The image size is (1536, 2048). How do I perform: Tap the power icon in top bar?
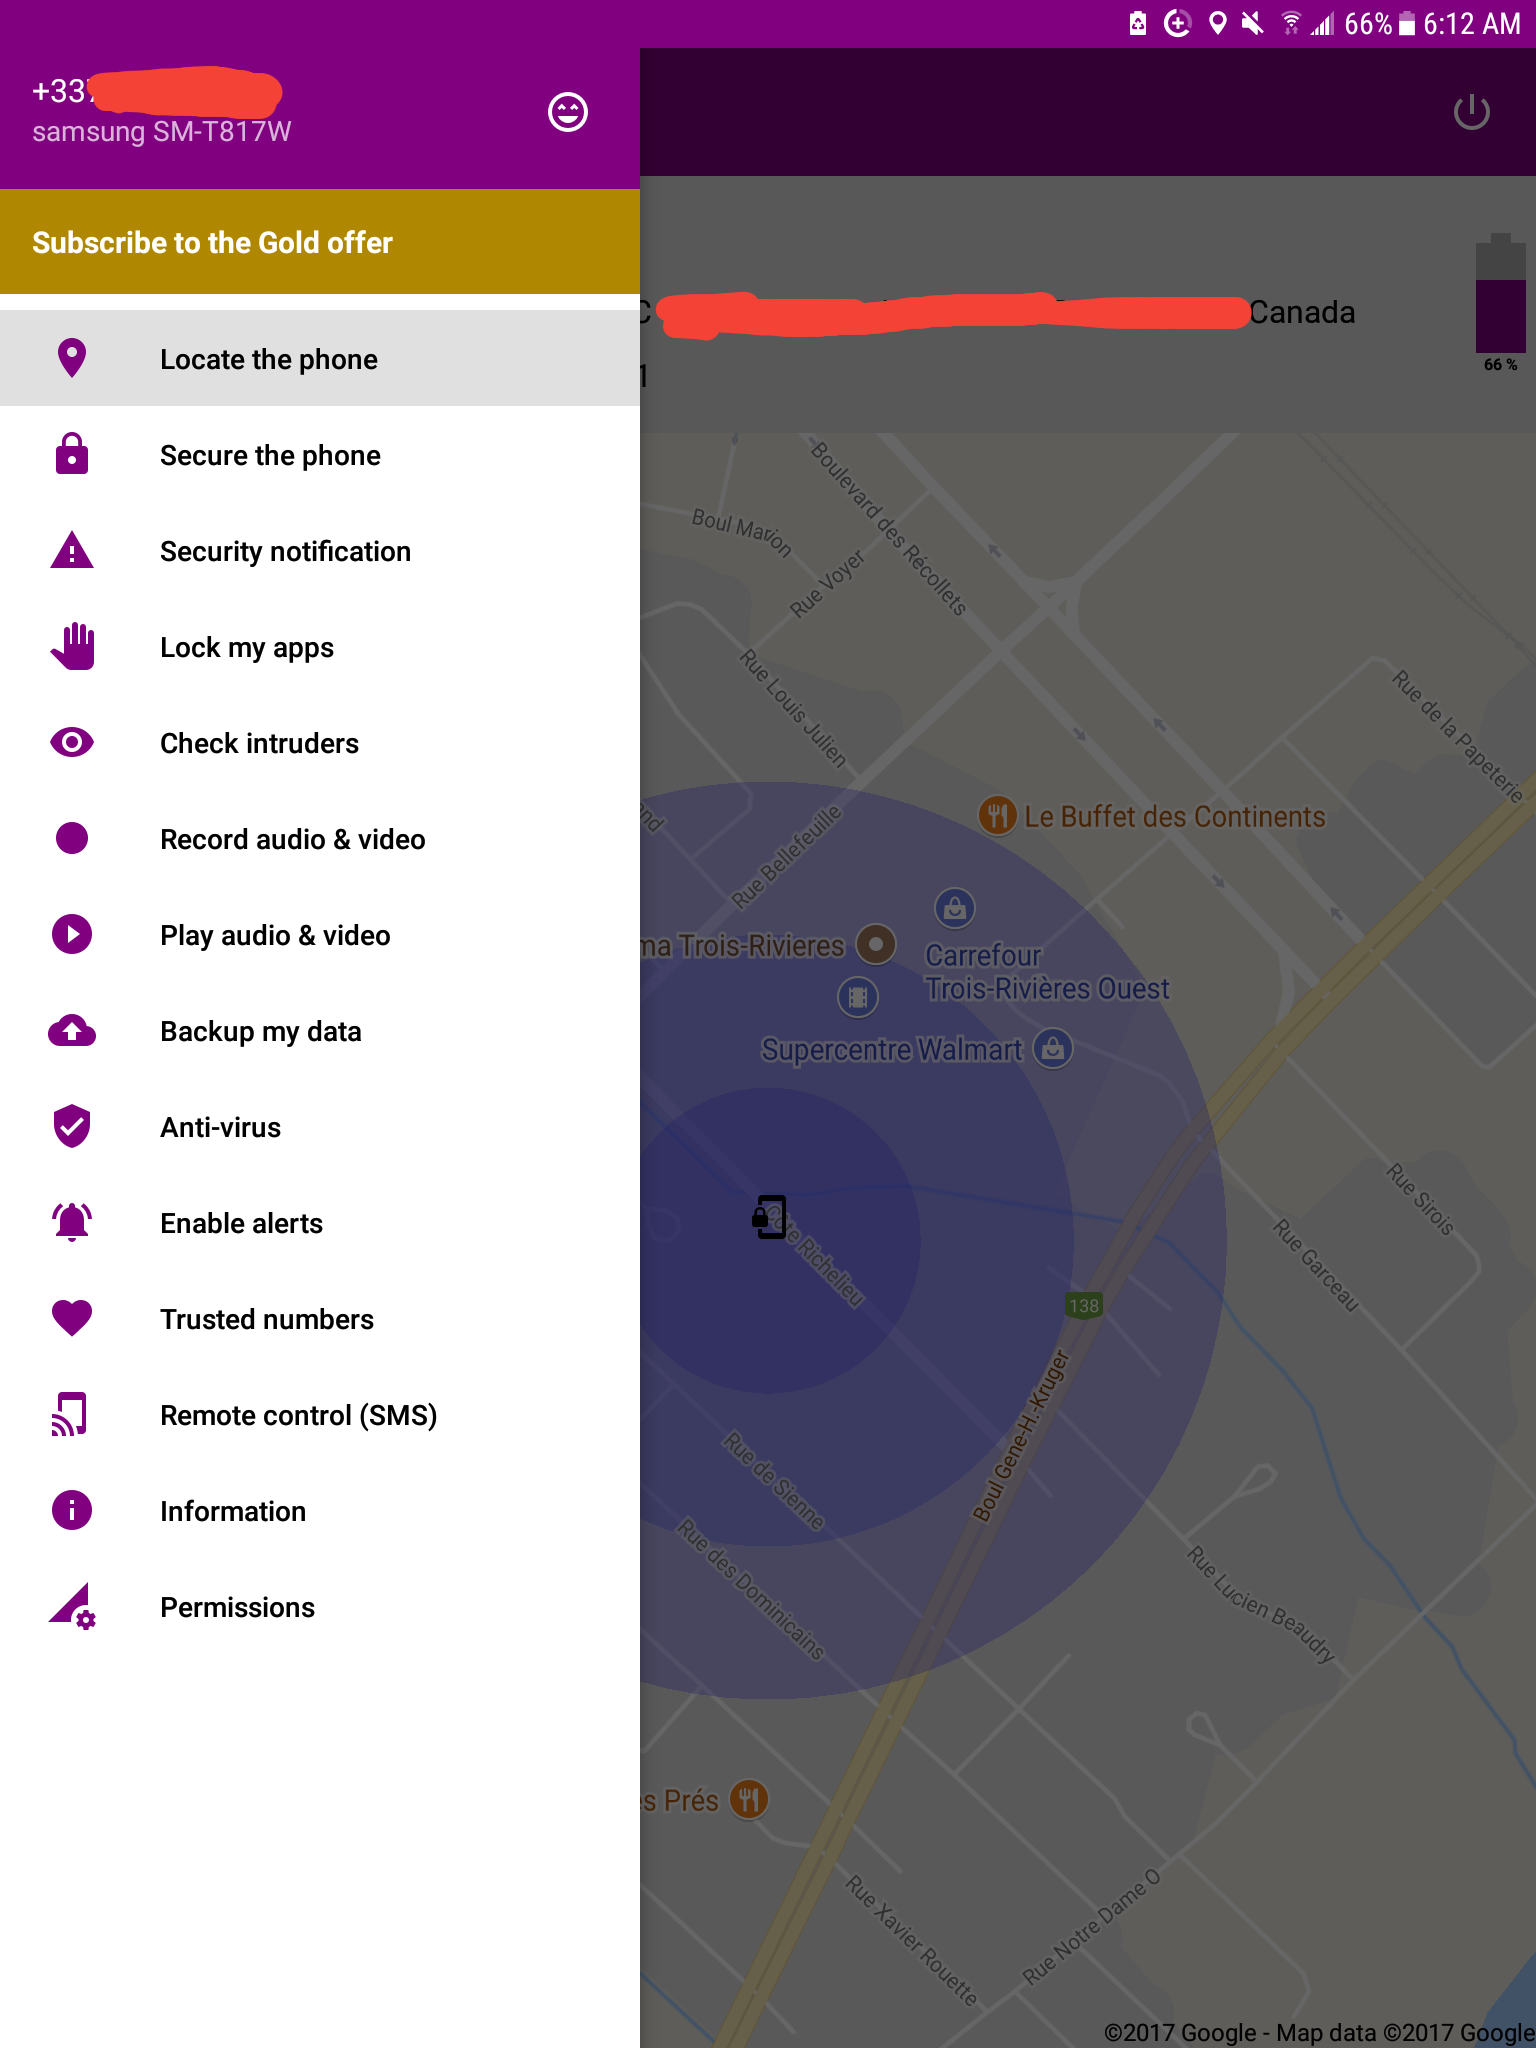click(x=1472, y=112)
